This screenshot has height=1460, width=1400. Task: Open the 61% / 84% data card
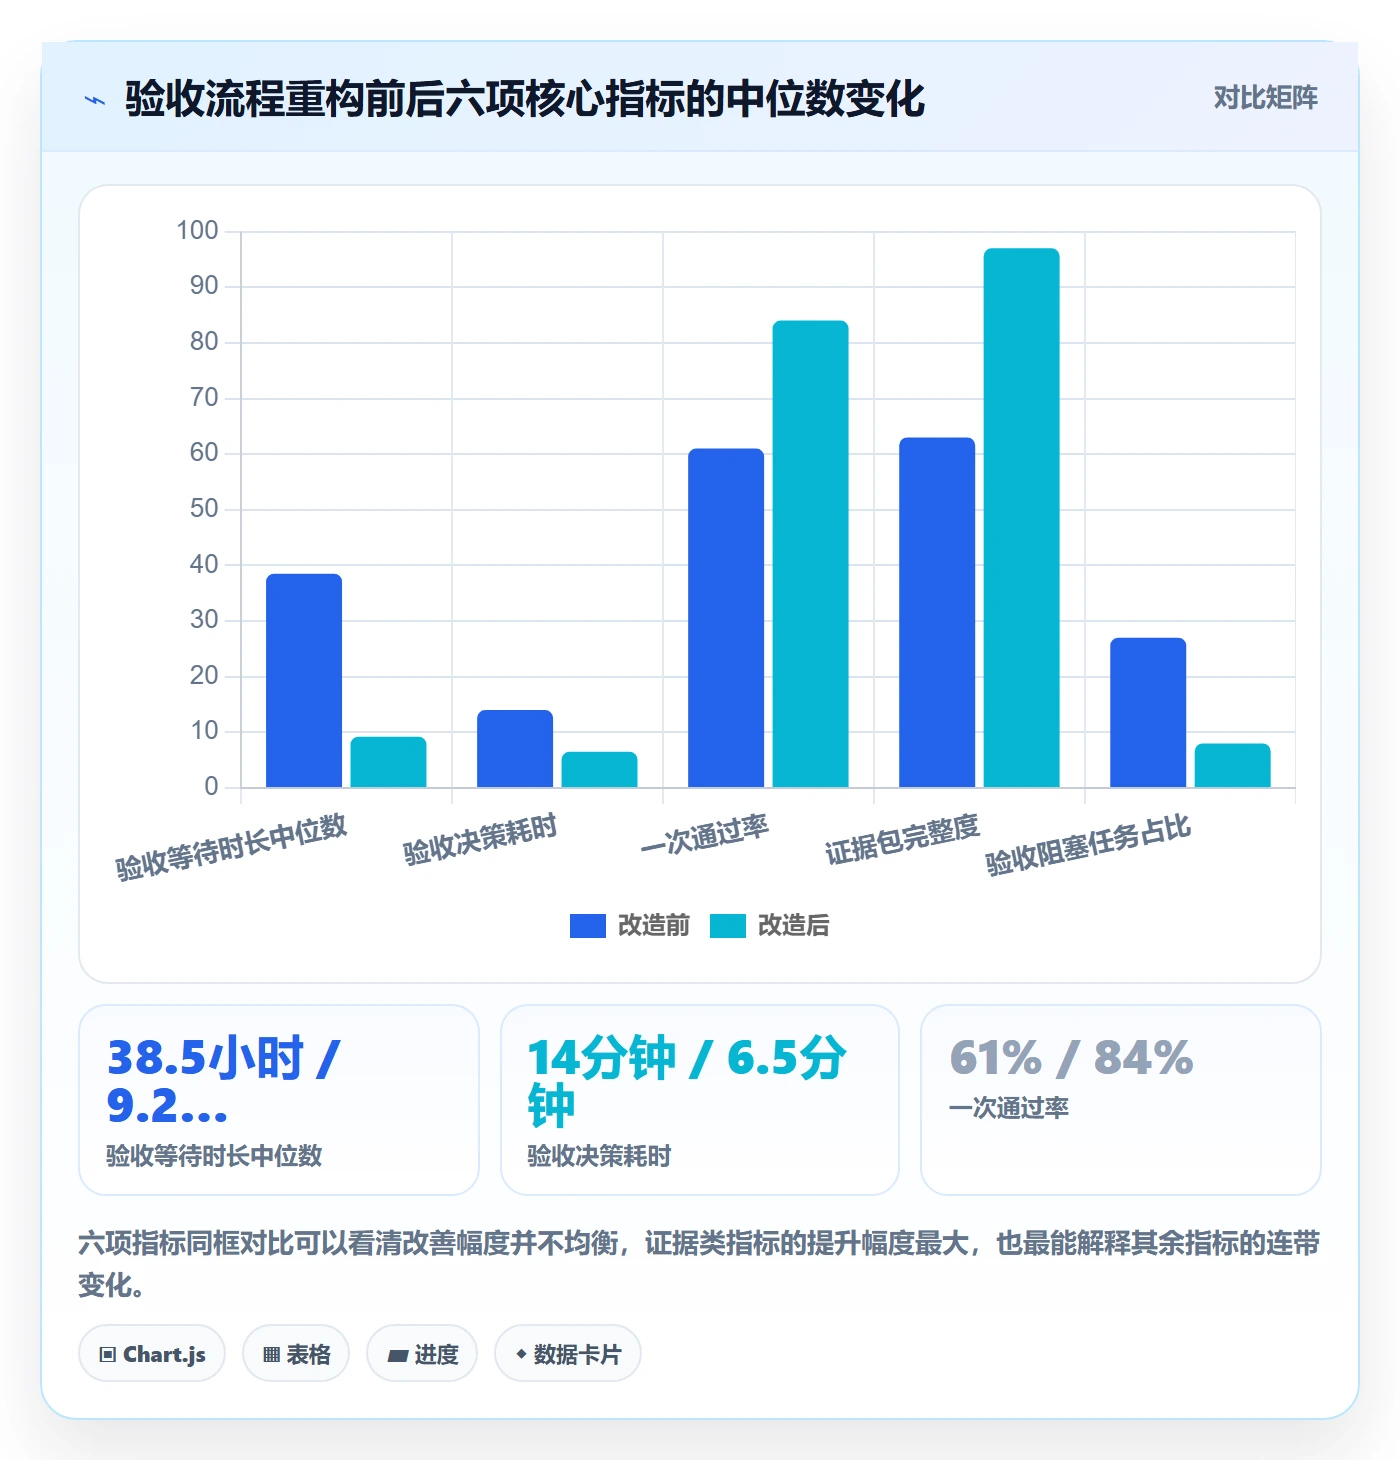point(1121,1100)
